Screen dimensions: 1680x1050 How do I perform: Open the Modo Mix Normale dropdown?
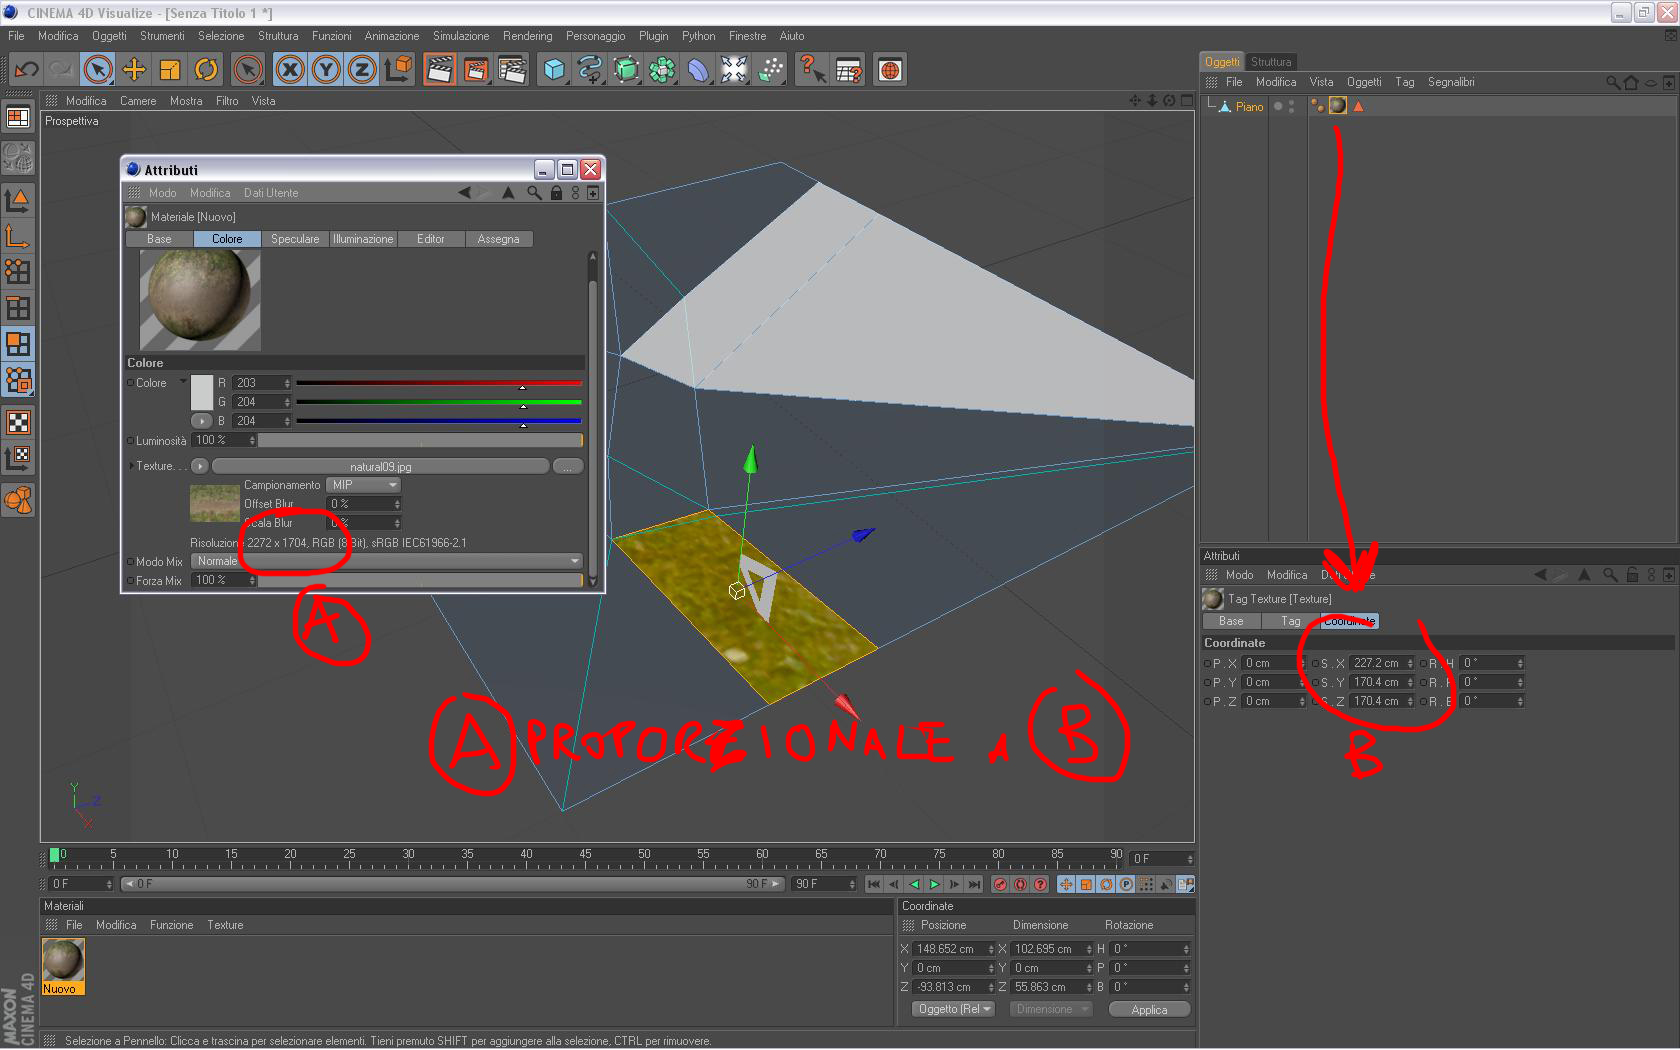point(387,561)
